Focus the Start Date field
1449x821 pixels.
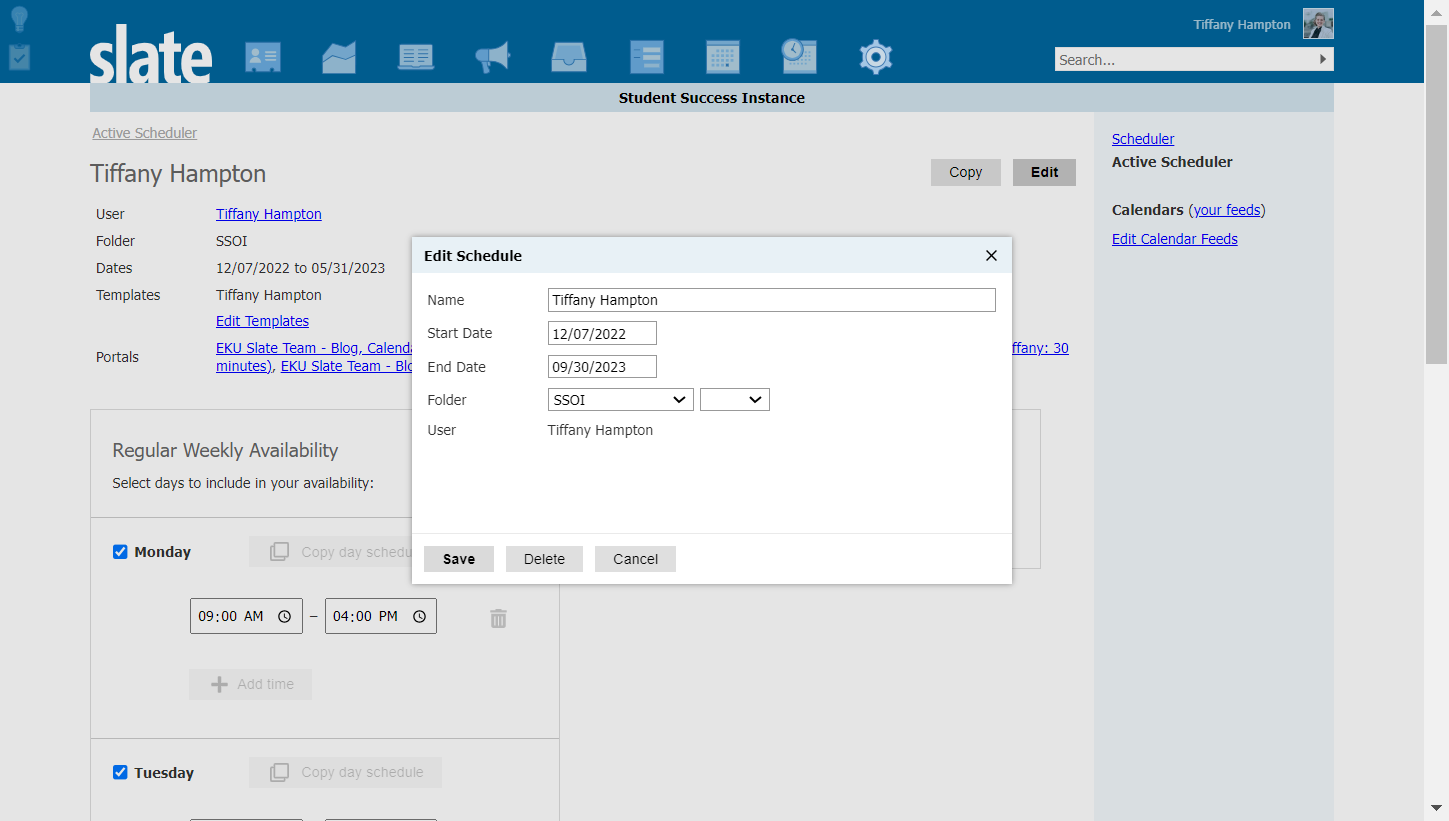(603, 333)
